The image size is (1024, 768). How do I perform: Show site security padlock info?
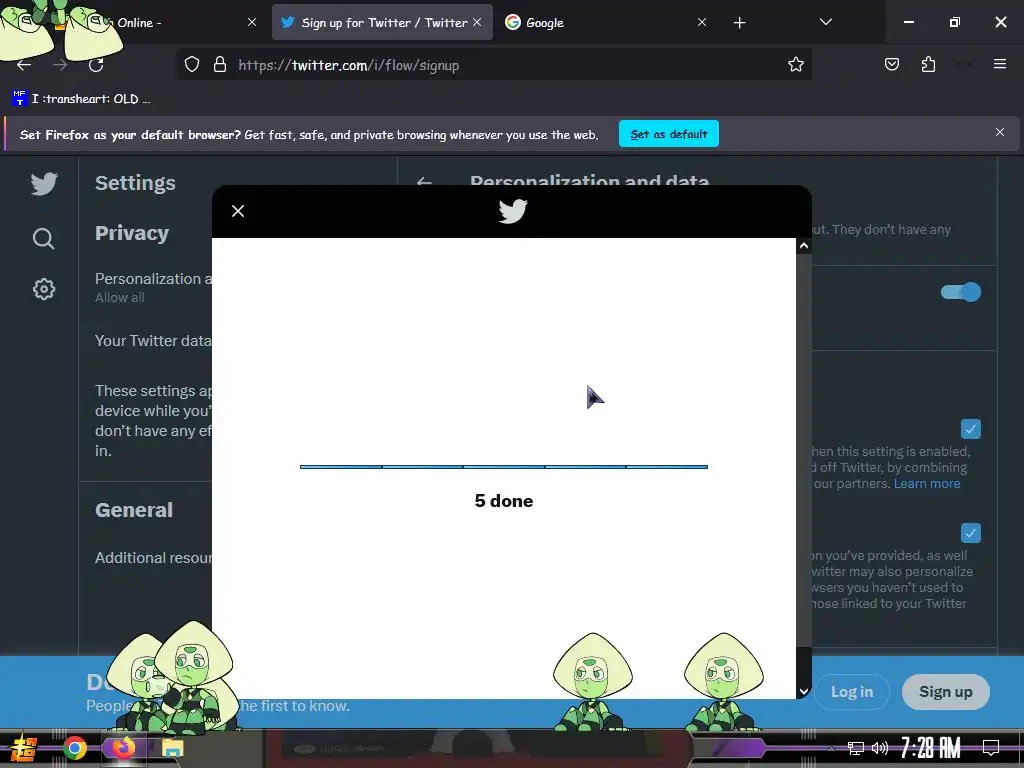coord(220,65)
